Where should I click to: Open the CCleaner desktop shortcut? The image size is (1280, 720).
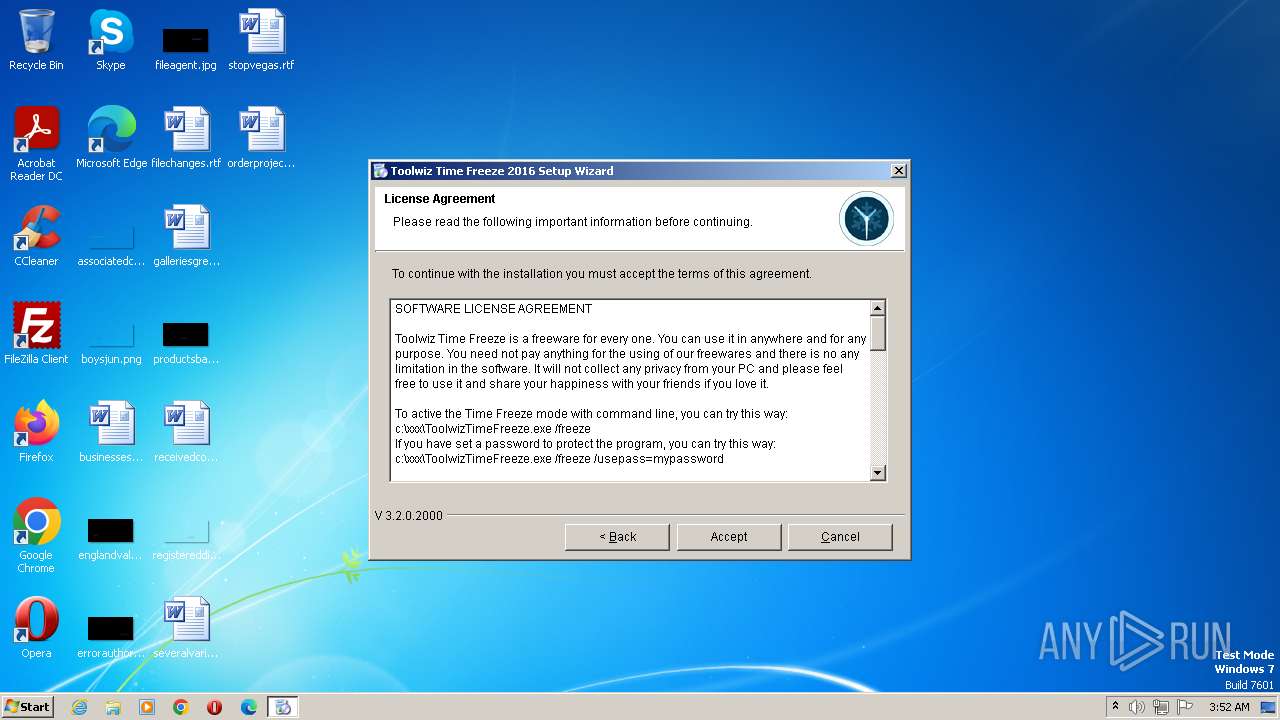(x=36, y=236)
